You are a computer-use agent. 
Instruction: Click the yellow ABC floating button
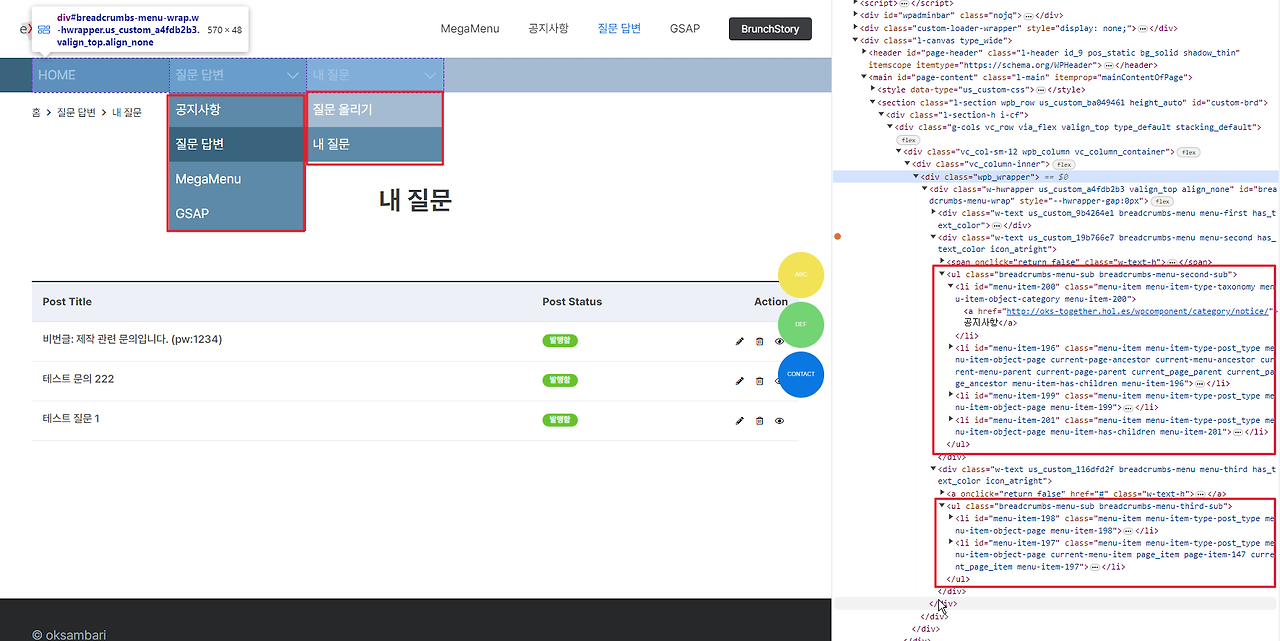801,275
